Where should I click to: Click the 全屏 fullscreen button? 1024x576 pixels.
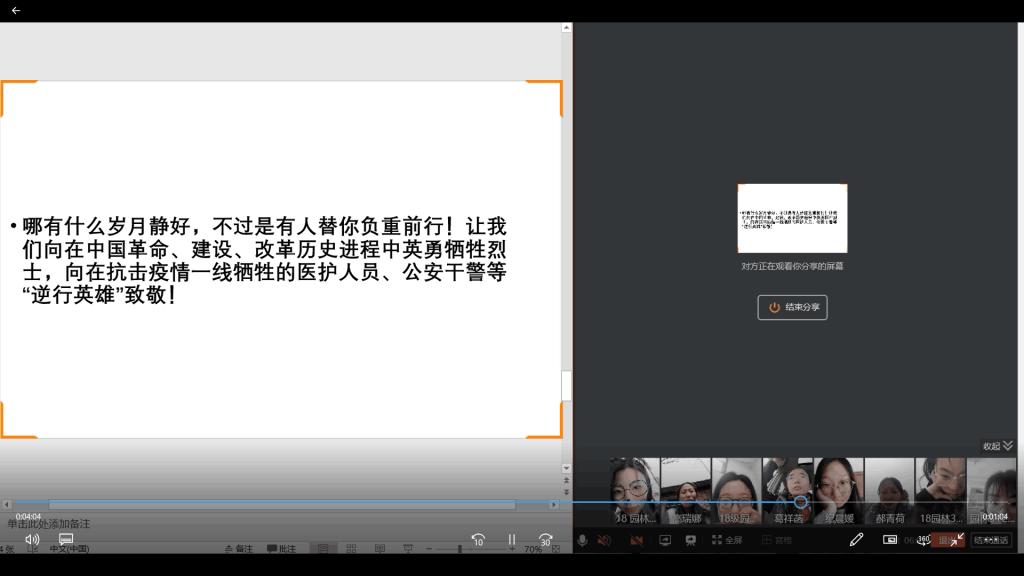click(x=727, y=540)
